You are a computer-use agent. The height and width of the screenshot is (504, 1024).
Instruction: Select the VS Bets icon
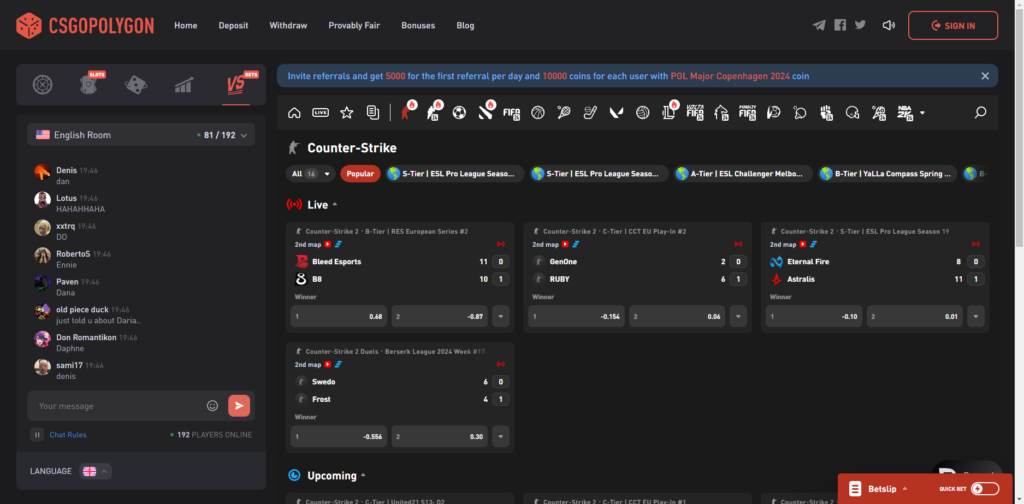[x=236, y=84]
